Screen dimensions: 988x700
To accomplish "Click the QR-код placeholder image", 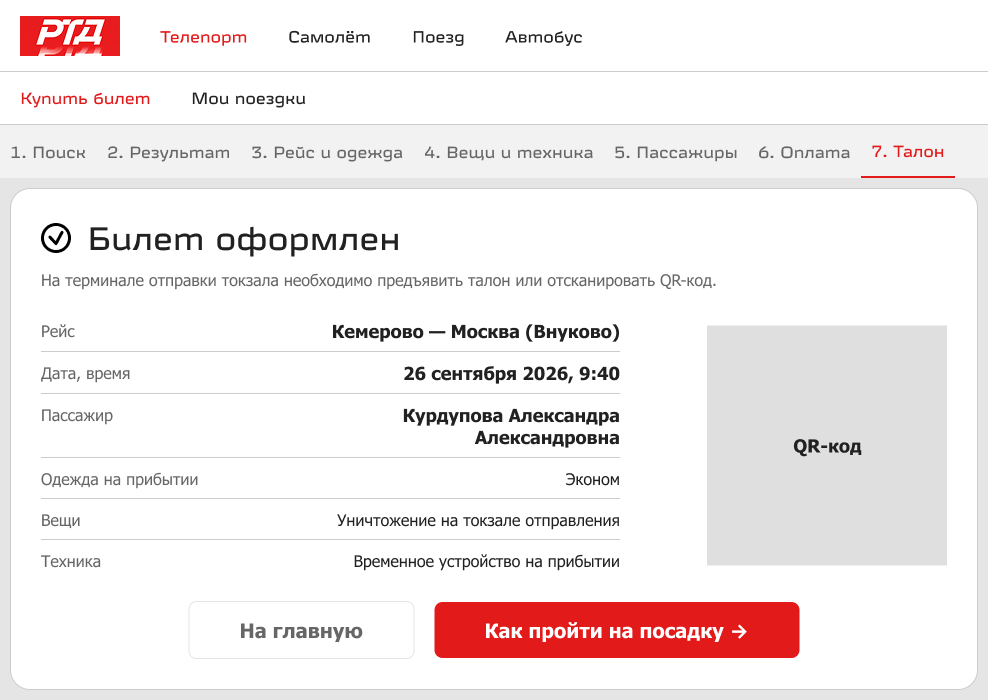I will (827, 445).
